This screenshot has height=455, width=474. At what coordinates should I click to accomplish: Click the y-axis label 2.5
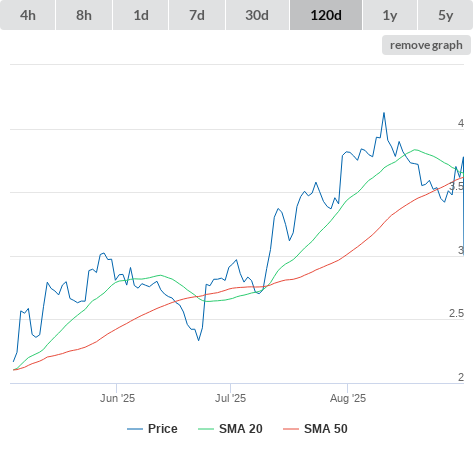click(456, 313)
